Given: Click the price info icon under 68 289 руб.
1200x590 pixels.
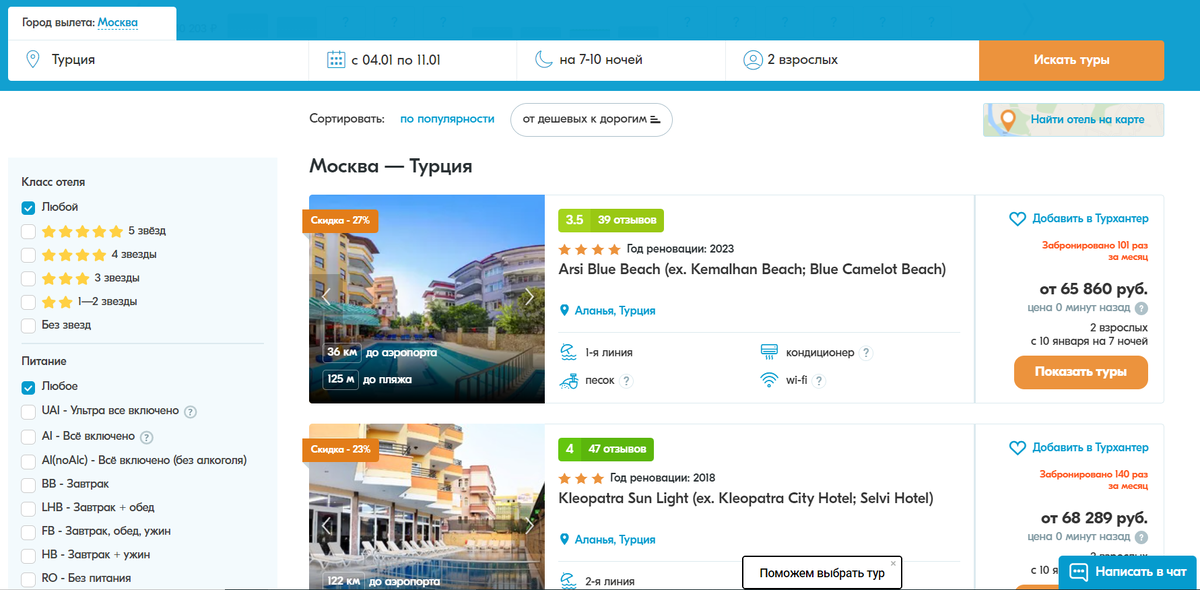Looking at the screenshot, I should click(x=1141, y=538).
